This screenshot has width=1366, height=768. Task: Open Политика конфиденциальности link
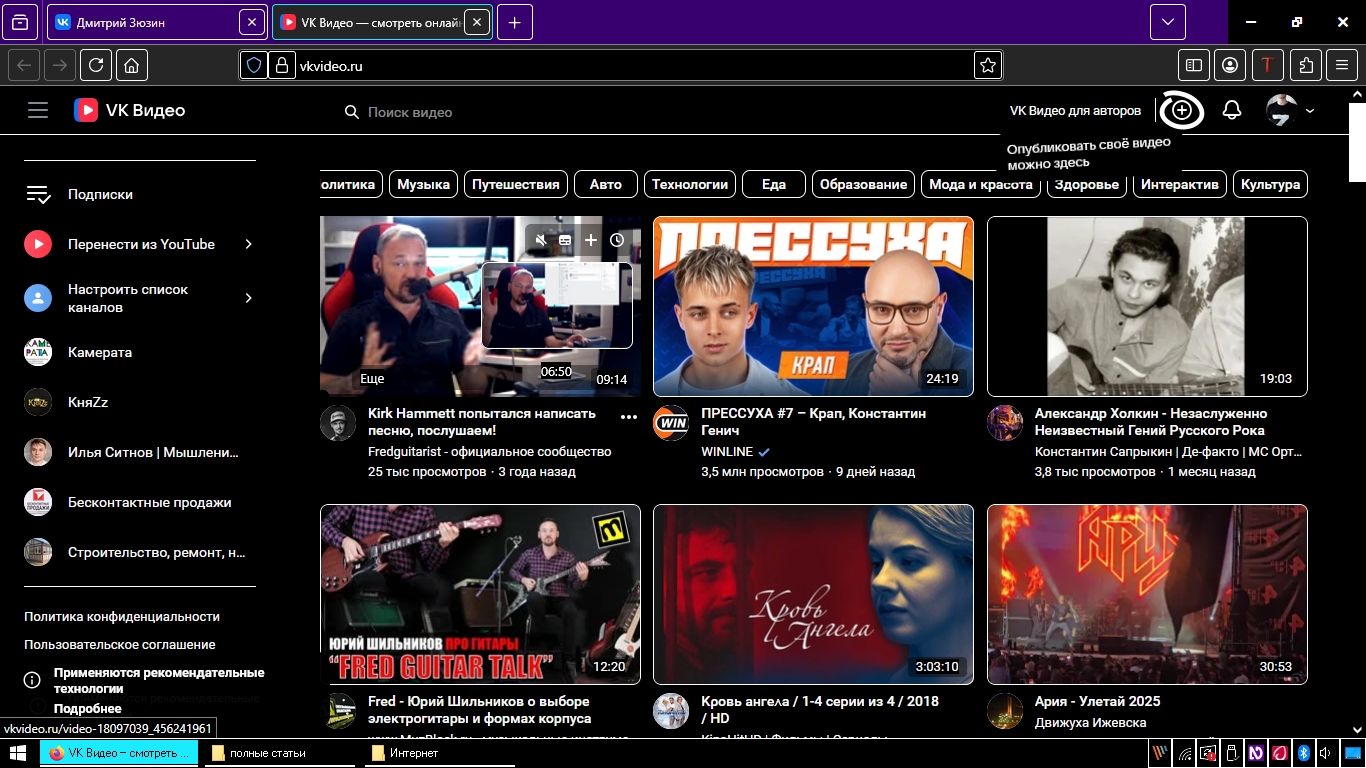tap(122, 617)
